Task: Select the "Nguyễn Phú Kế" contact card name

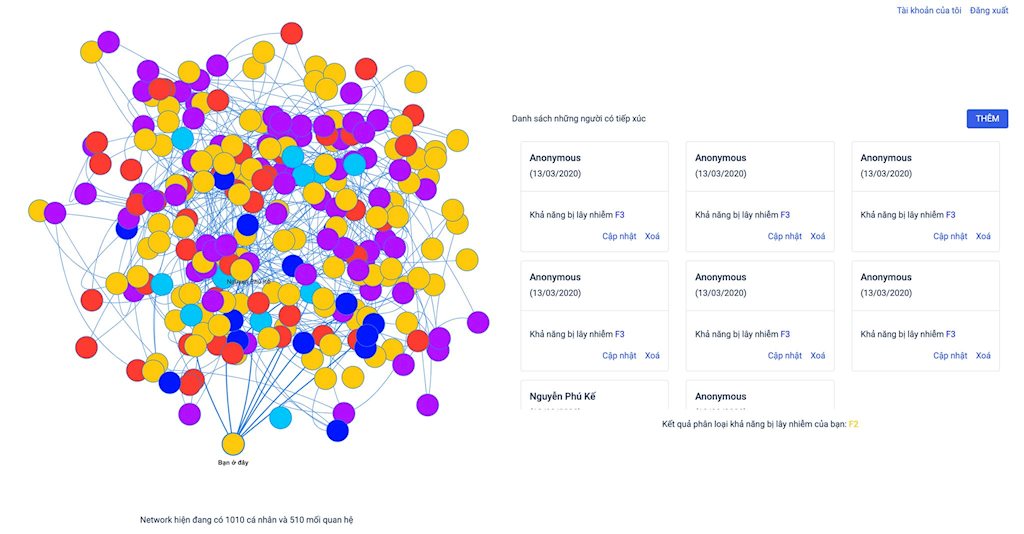Action: (x=563, y=396)
